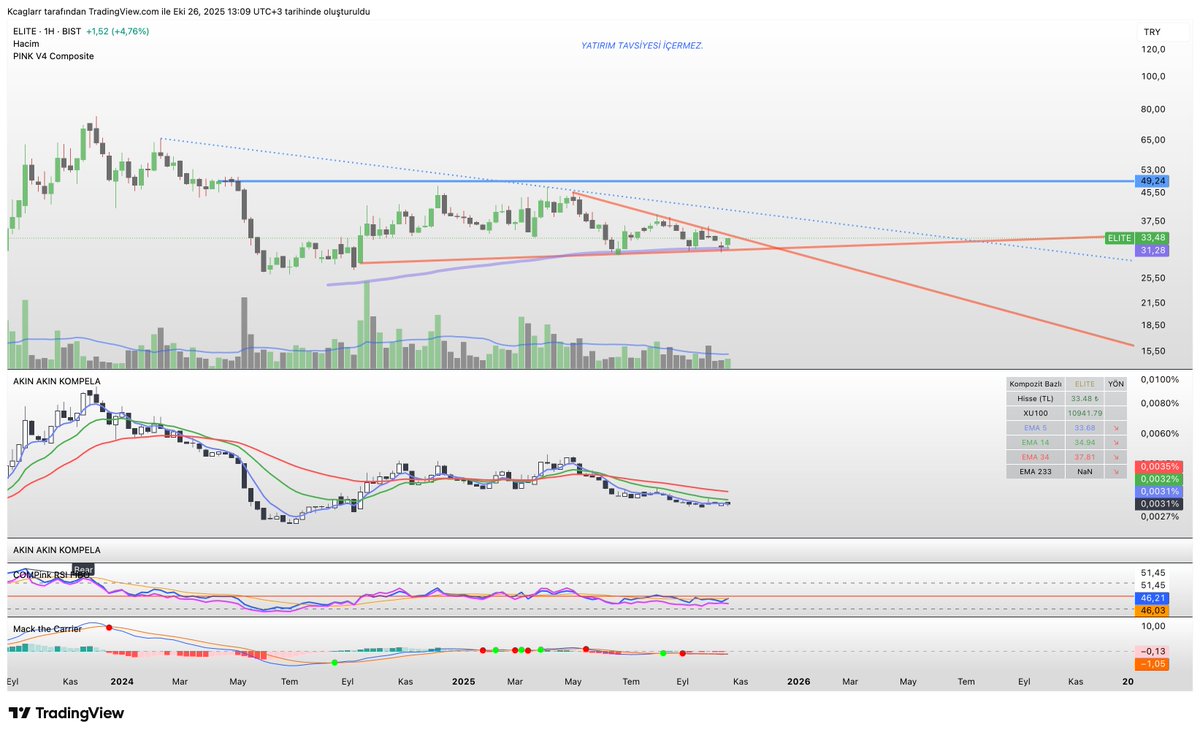Click the 2024 label on the time axis
This screenshot has width=1200, height=735.
[x=122, y=682]
